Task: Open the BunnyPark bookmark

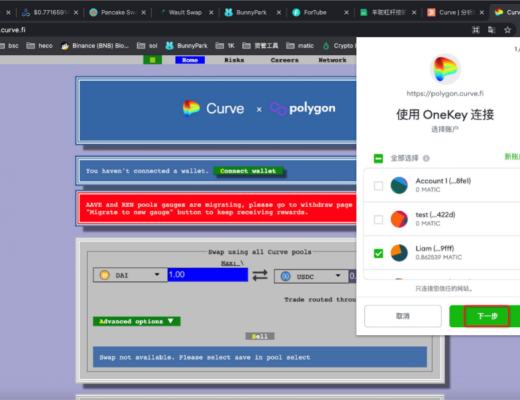Action: tap(187, 46)
